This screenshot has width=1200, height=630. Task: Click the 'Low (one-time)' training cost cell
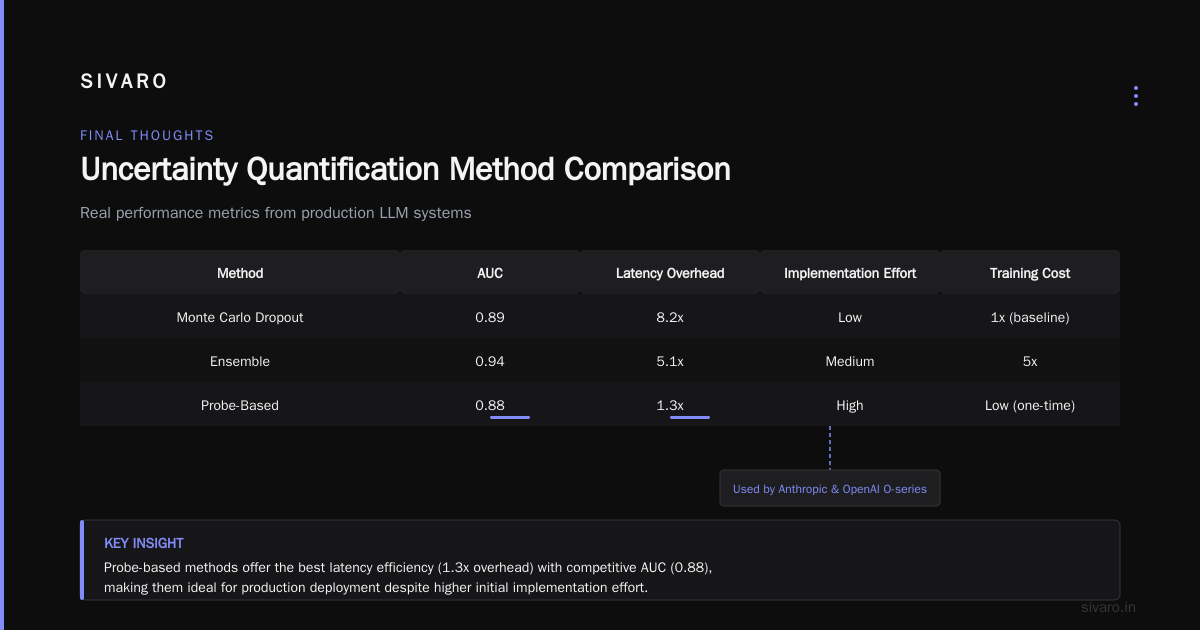1030,405
